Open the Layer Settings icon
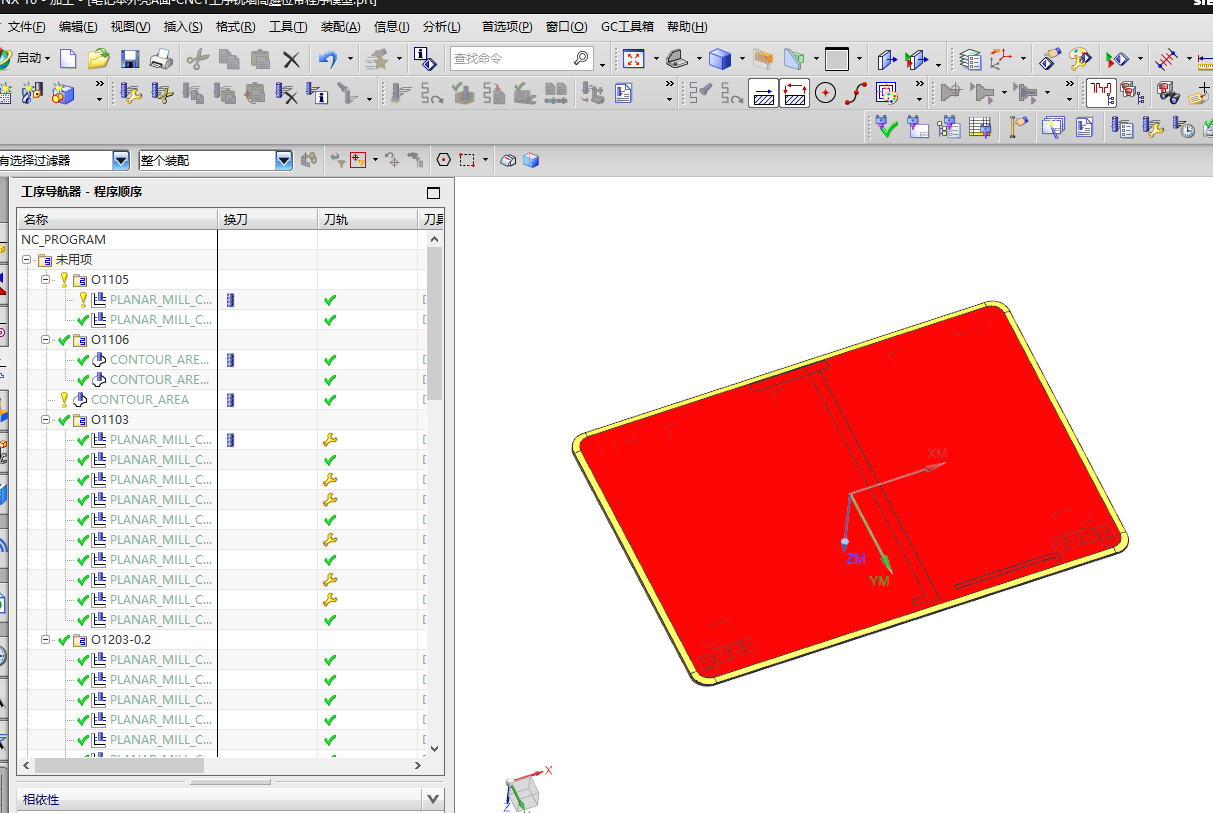This screenshot has width=1213, height=813. click(x=970, y=59)
